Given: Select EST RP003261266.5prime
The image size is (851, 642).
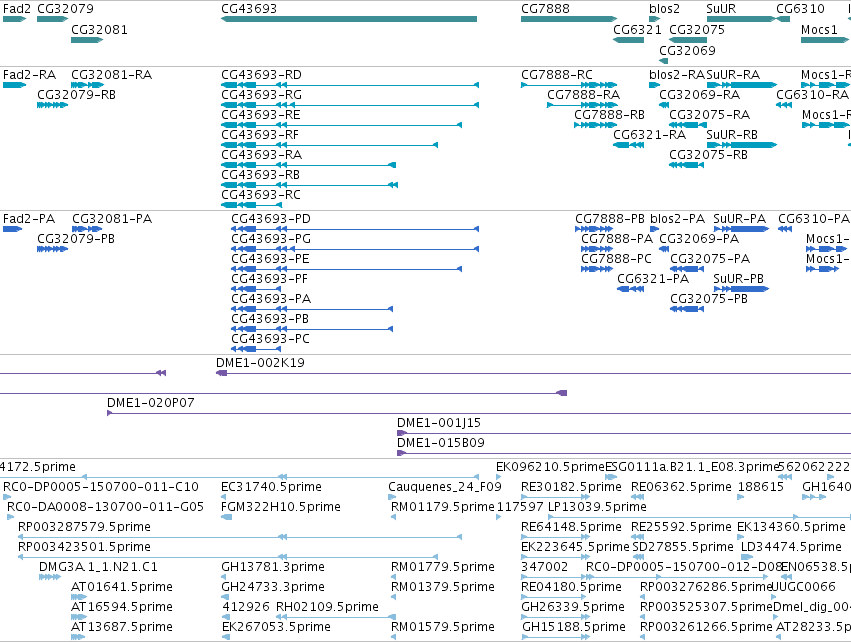Looking at the screenshot, I should pyautogui.click(x=644, y=637).
